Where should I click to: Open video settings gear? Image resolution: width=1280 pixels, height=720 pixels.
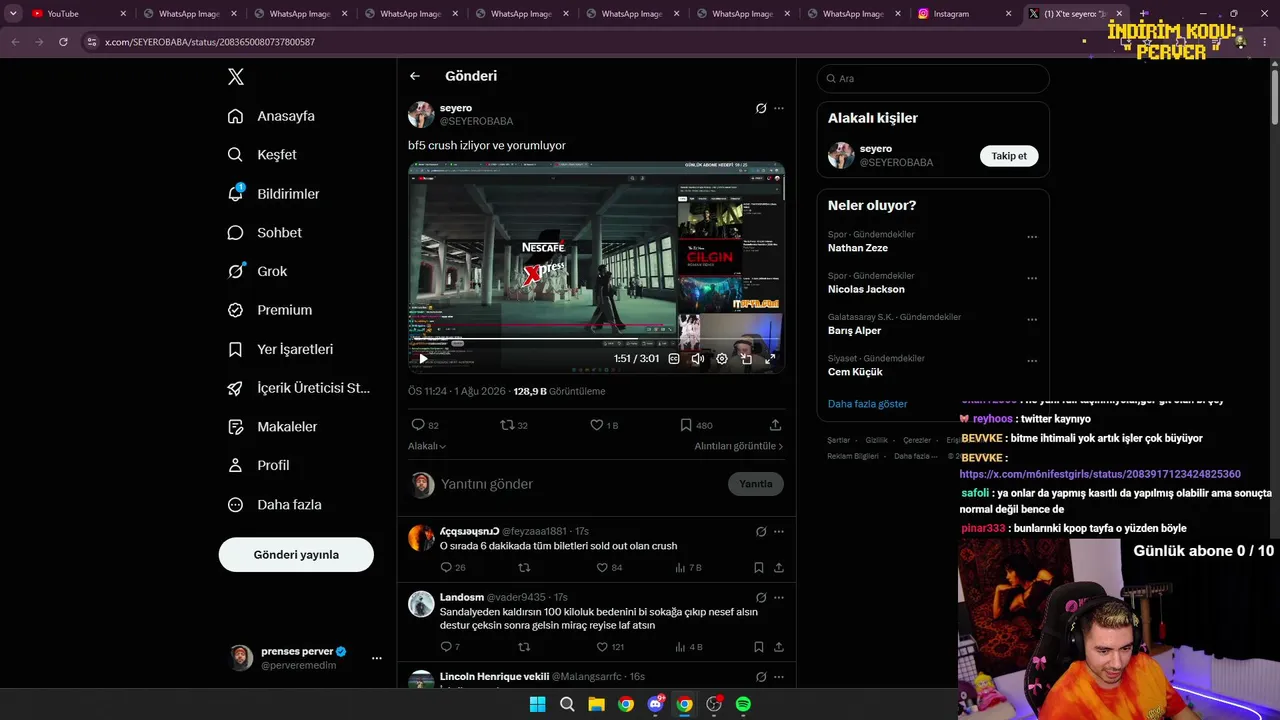(722, 359)
